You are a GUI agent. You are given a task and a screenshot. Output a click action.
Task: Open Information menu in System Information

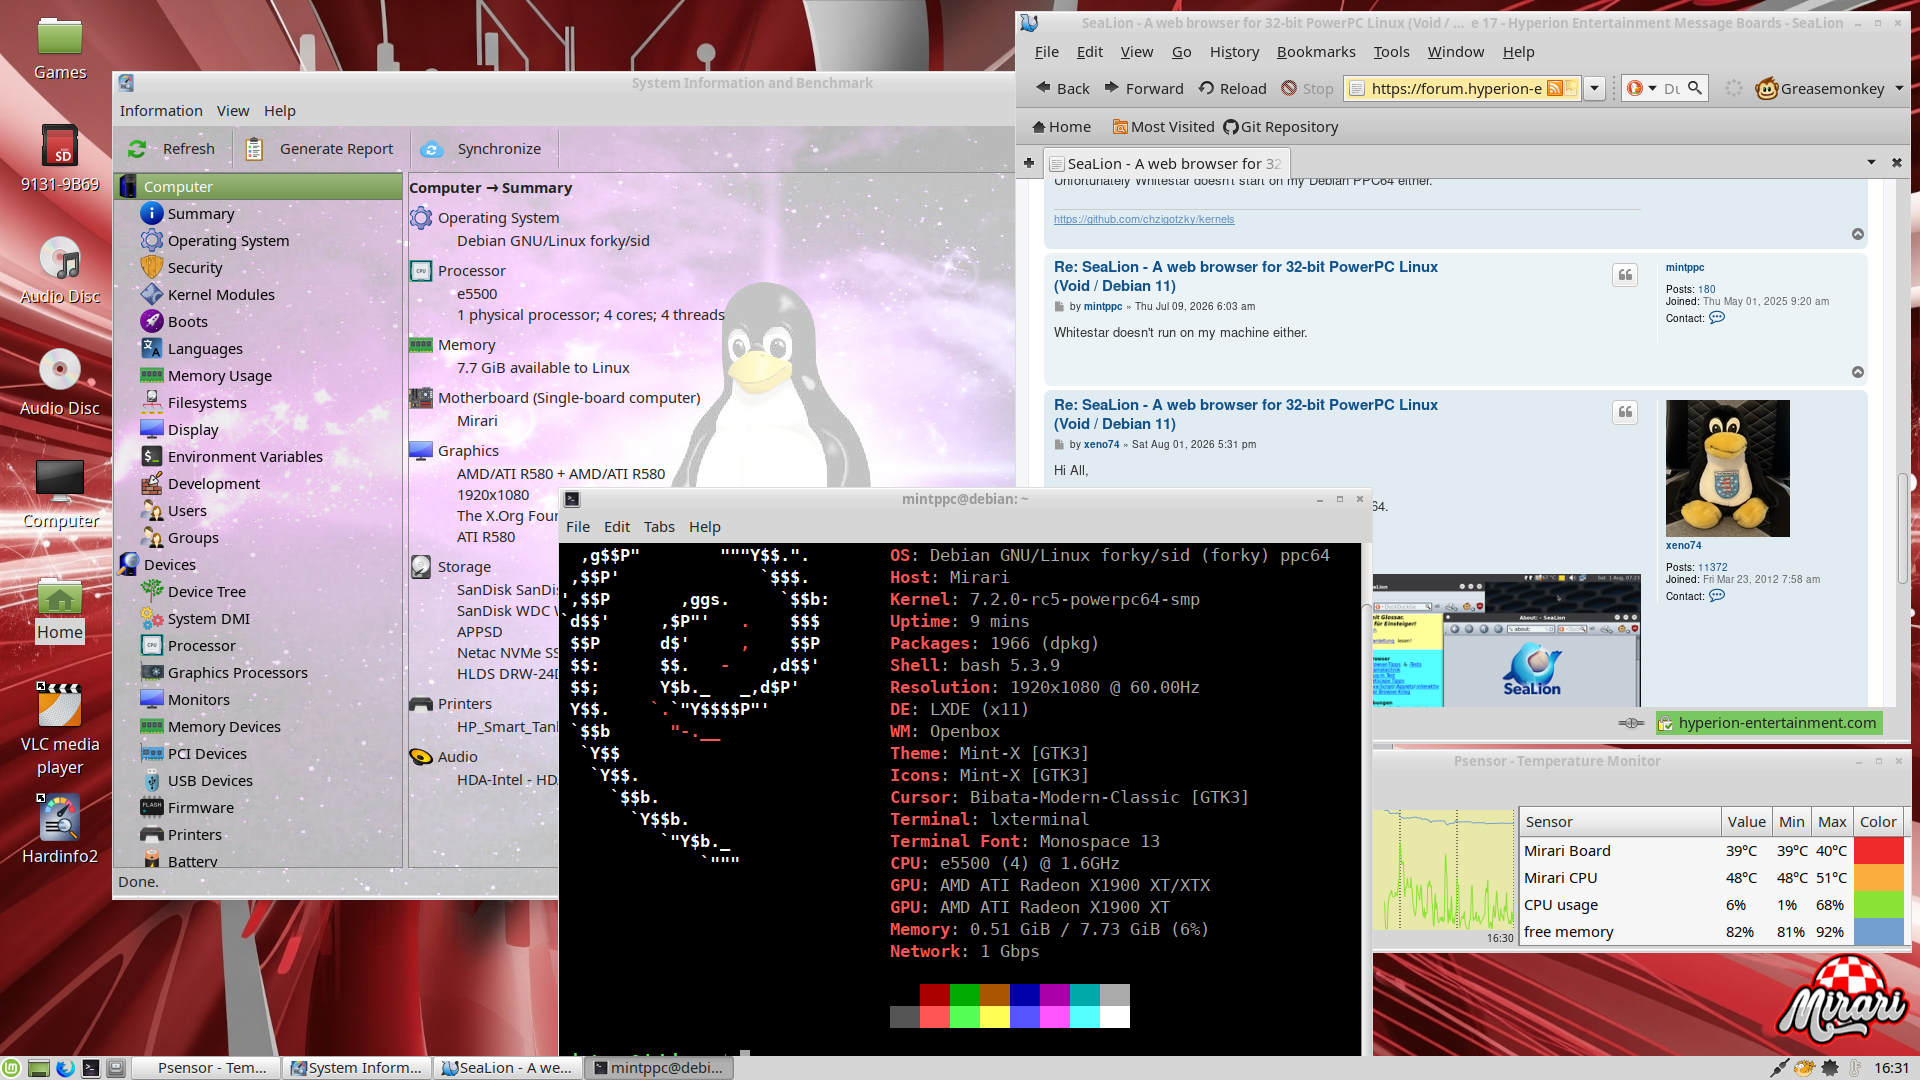coord(161,111)
